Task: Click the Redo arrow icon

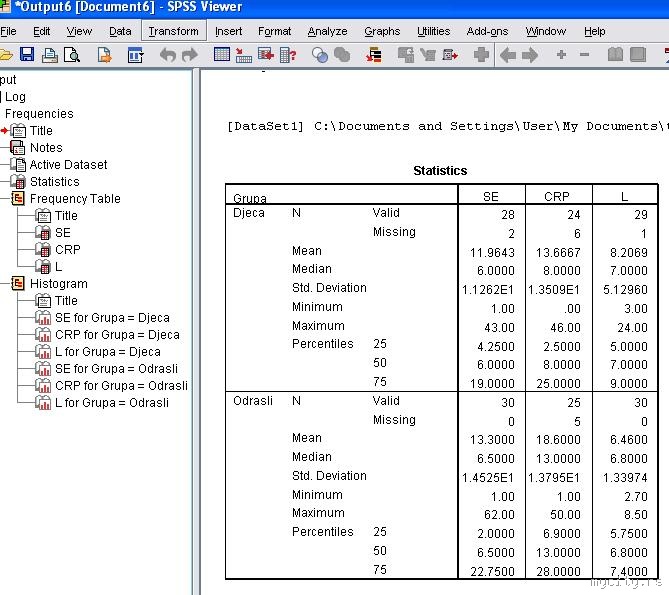Action: click(x=190, y=55)
